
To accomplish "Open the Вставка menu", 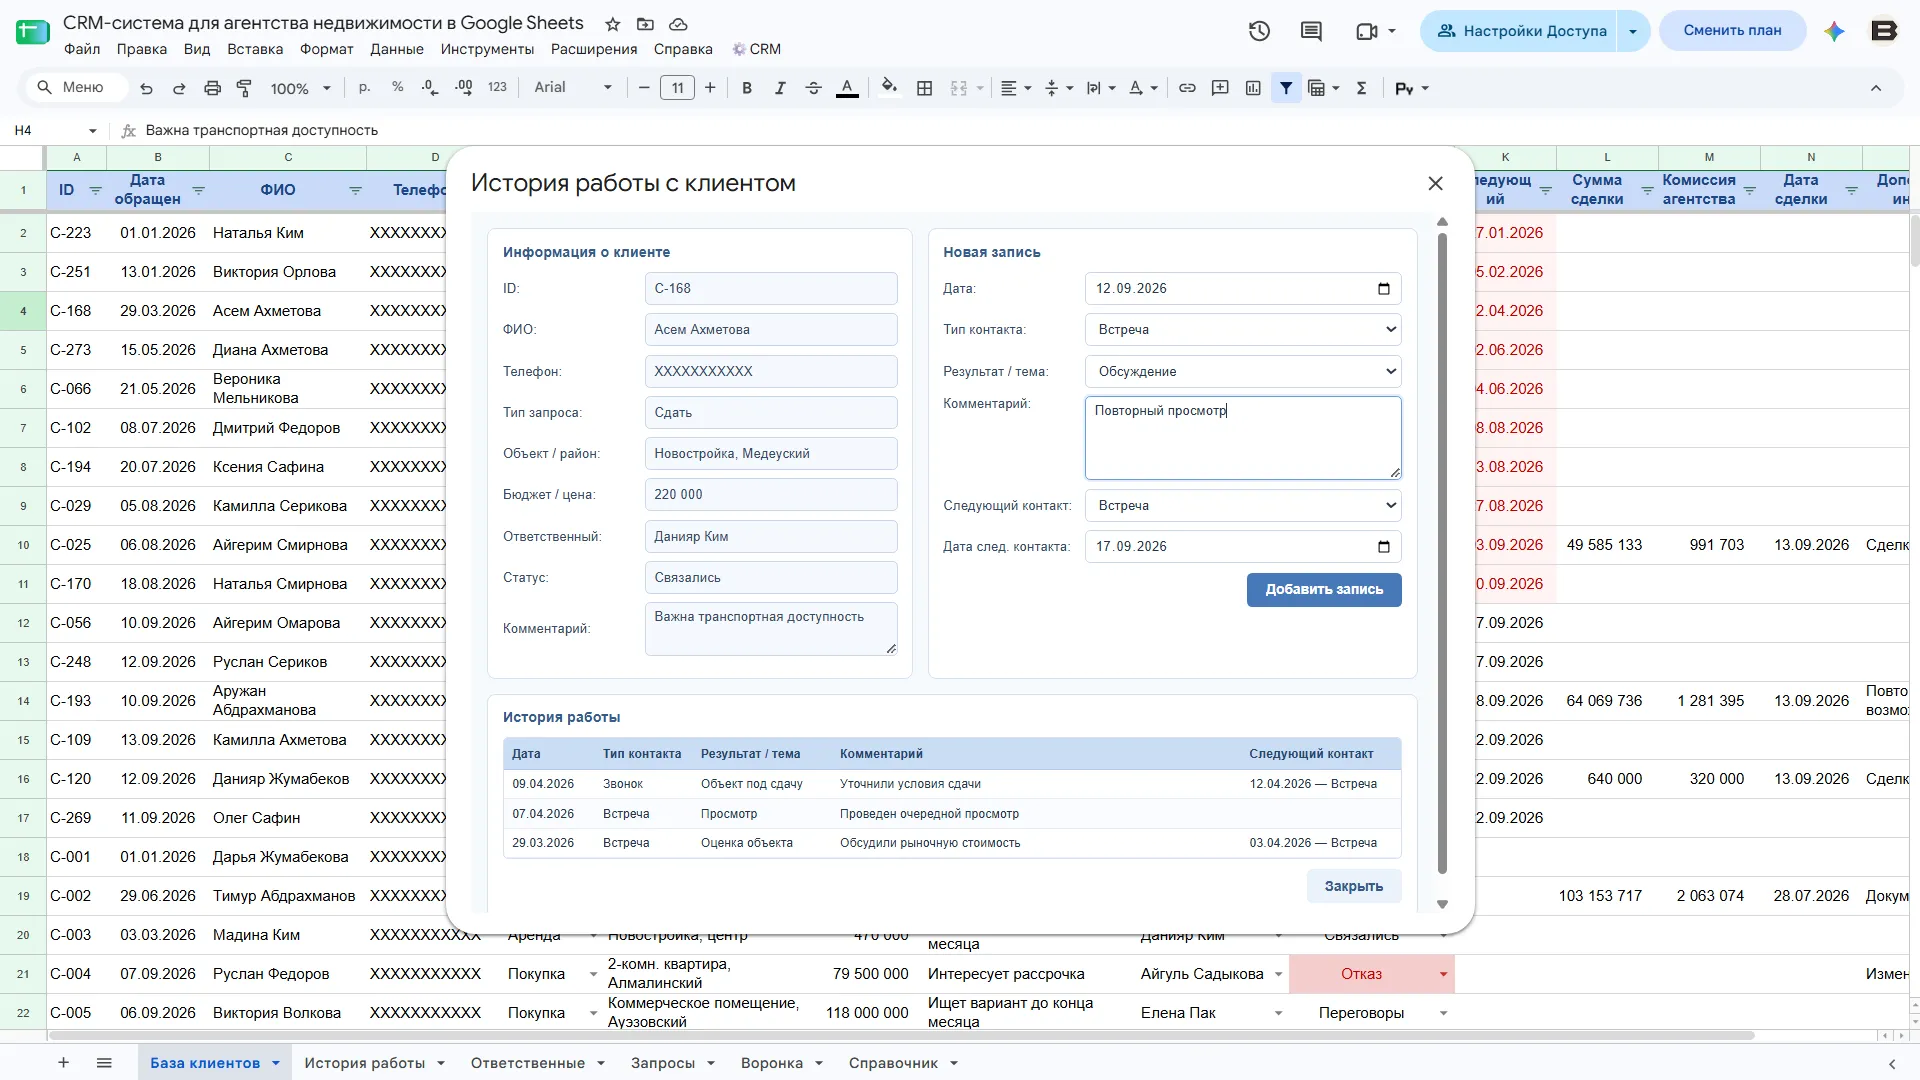I will tap(255, 49).
